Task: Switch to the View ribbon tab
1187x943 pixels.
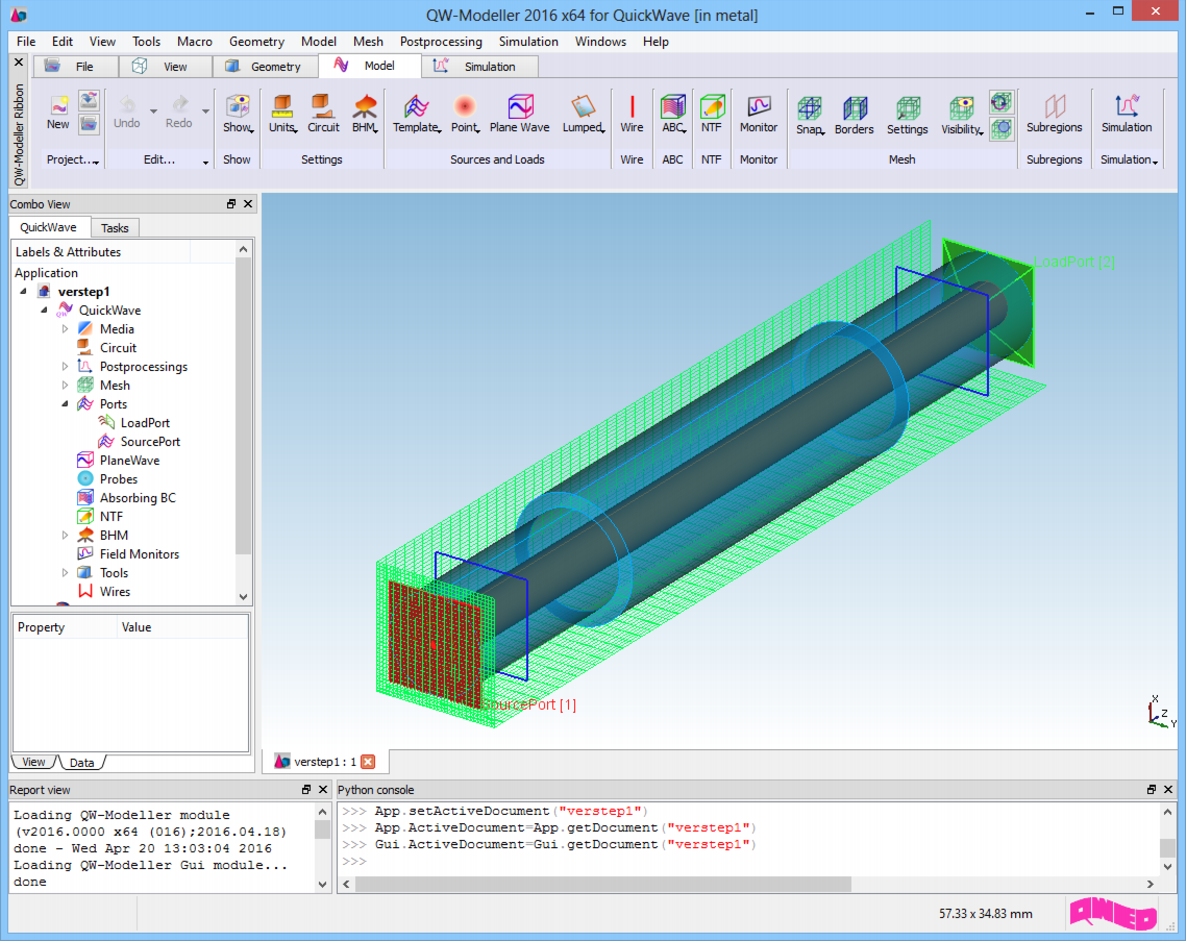Action: coord(165,67)
